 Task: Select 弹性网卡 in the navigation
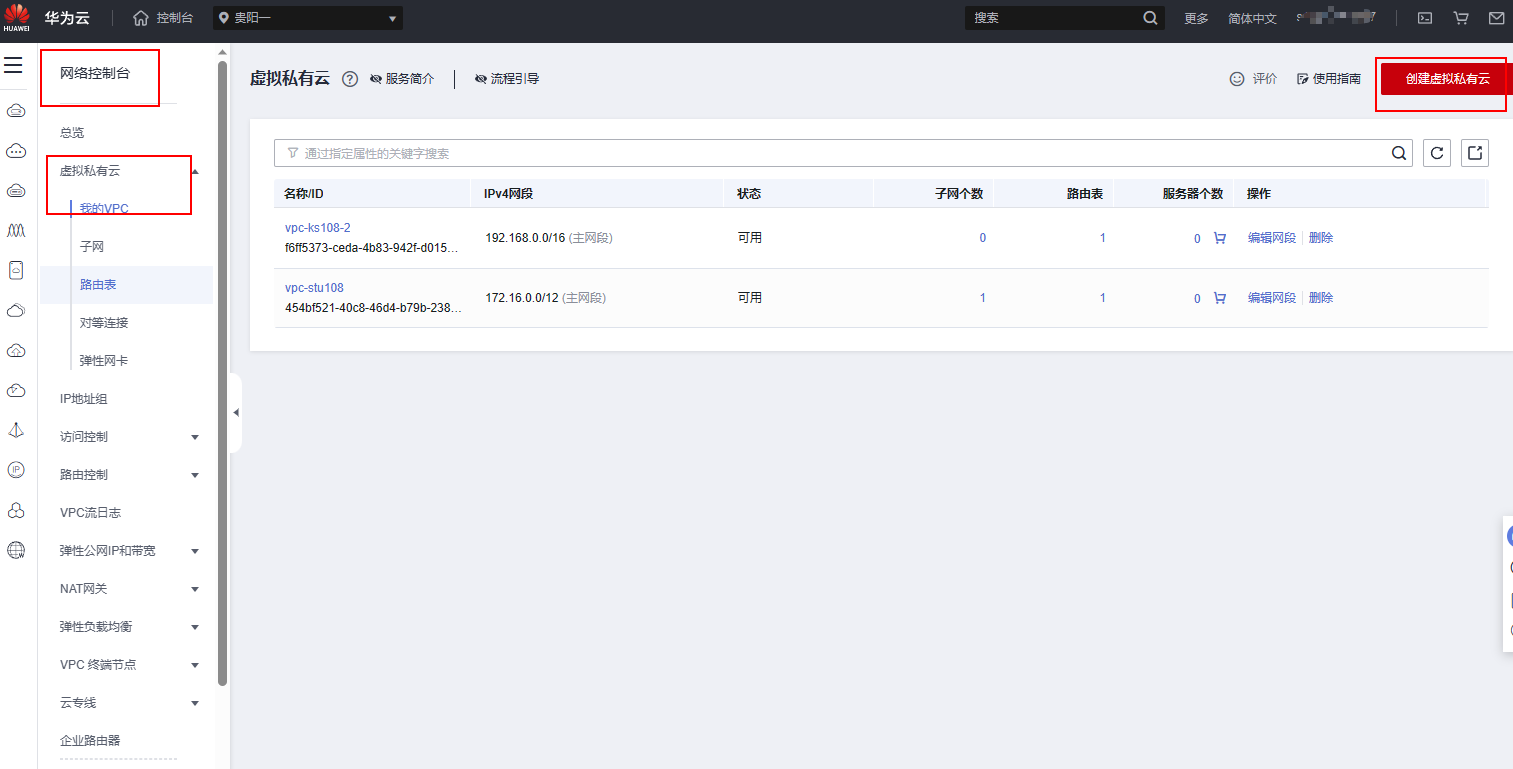coord(104,361)
